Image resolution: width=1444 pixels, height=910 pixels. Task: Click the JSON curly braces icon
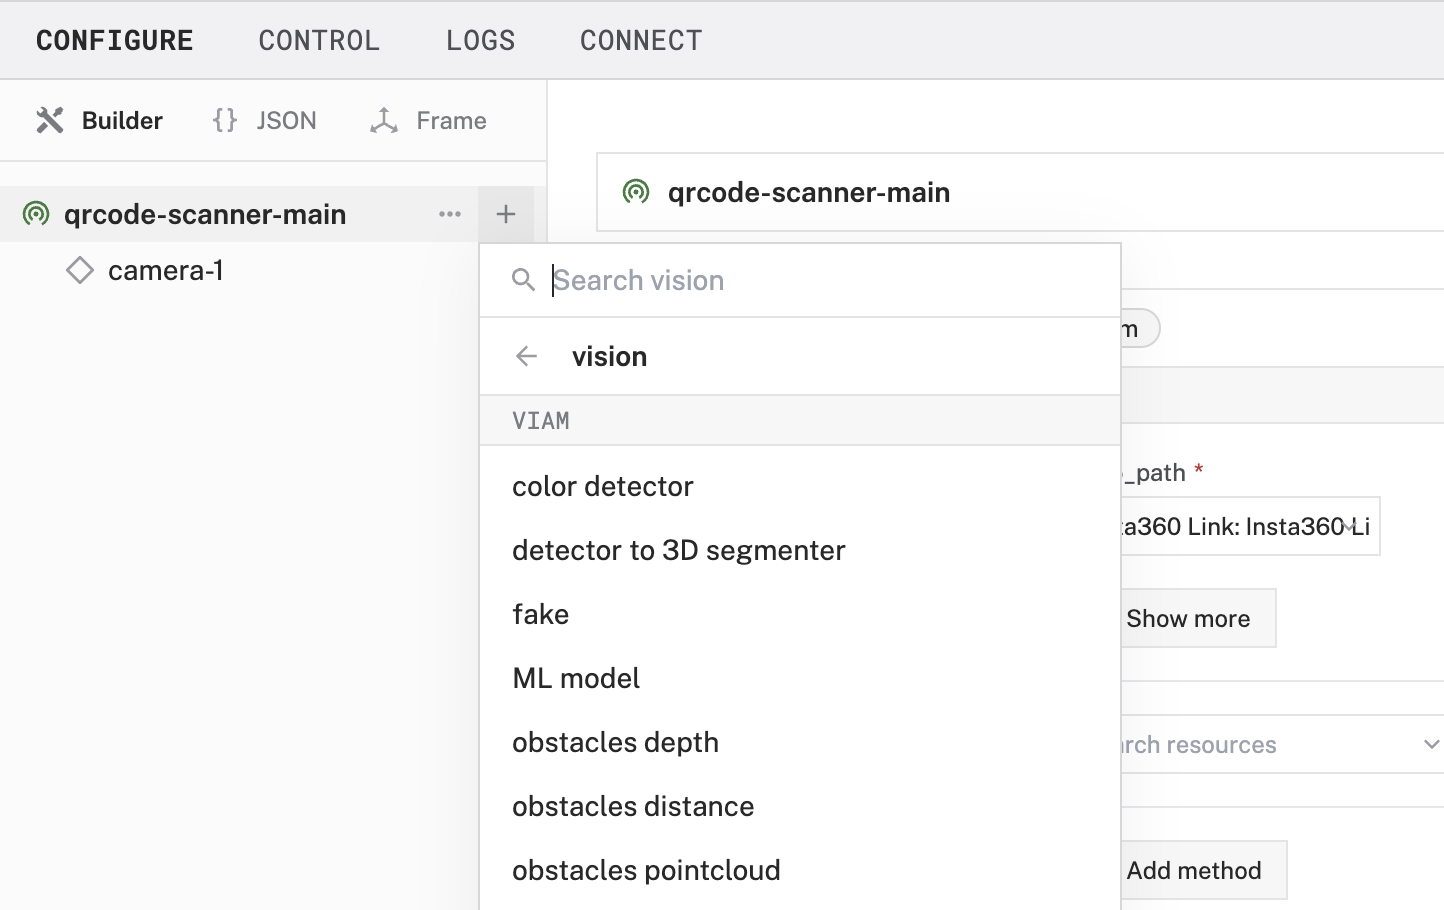(225, 120)
